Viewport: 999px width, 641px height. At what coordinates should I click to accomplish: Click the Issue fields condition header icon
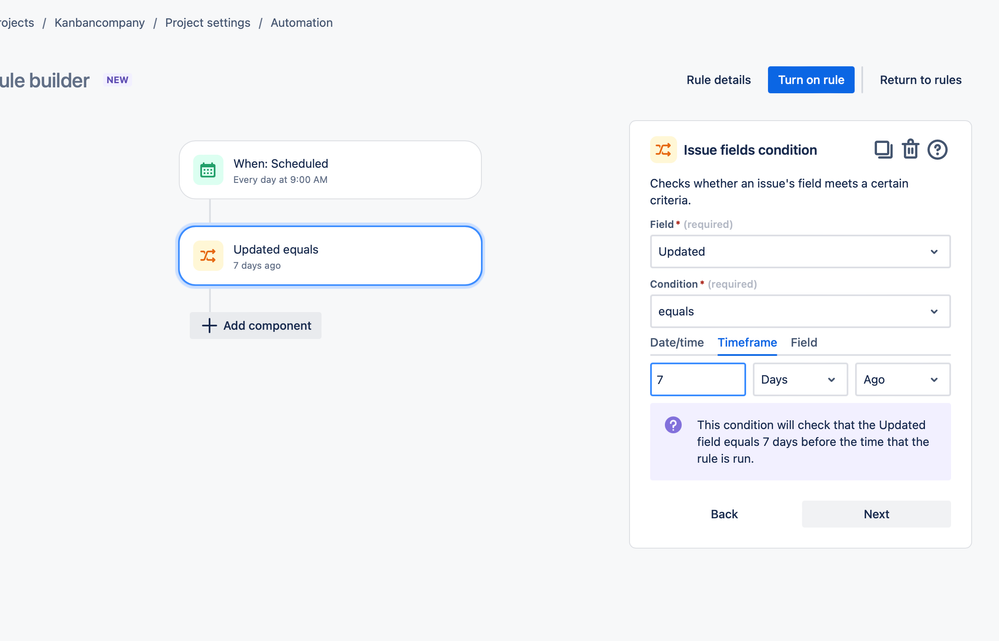pyautogui.click(x=663, y=150)
